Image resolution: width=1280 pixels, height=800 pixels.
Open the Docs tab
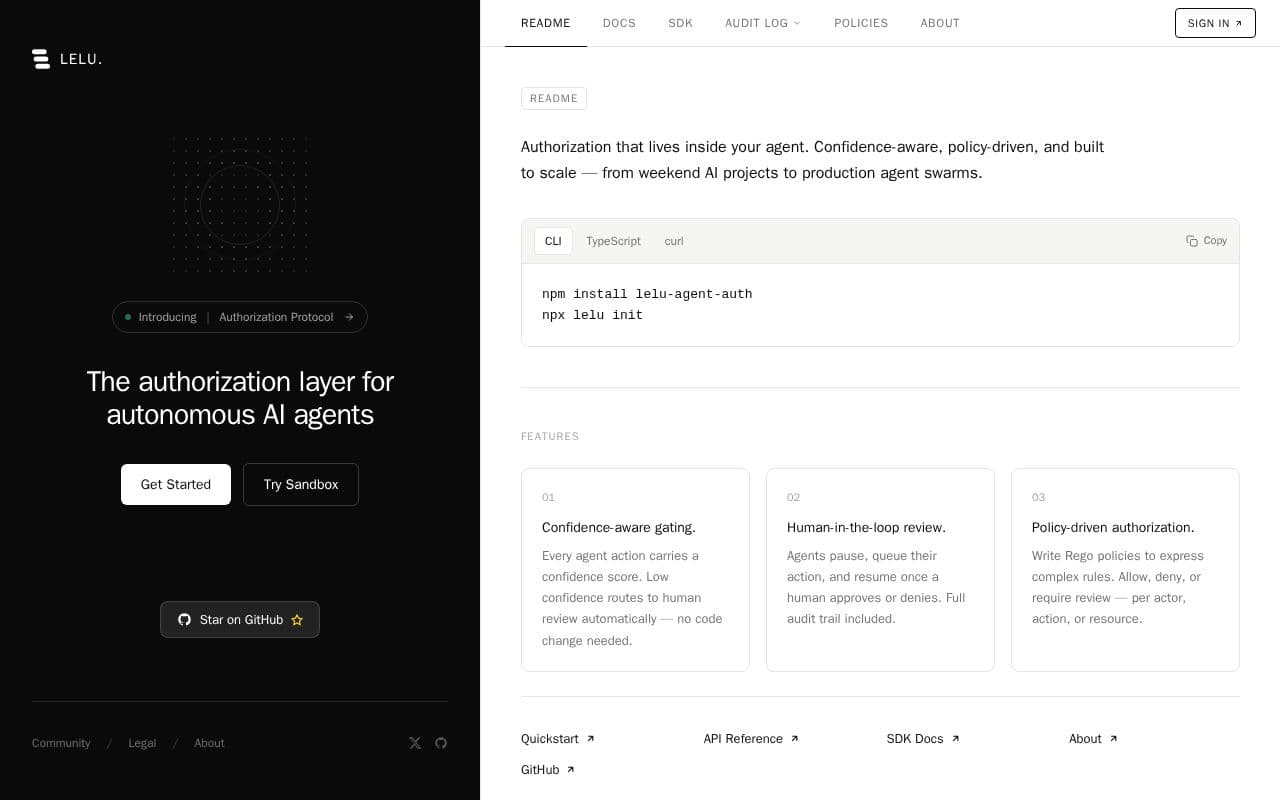coord(619,23)
